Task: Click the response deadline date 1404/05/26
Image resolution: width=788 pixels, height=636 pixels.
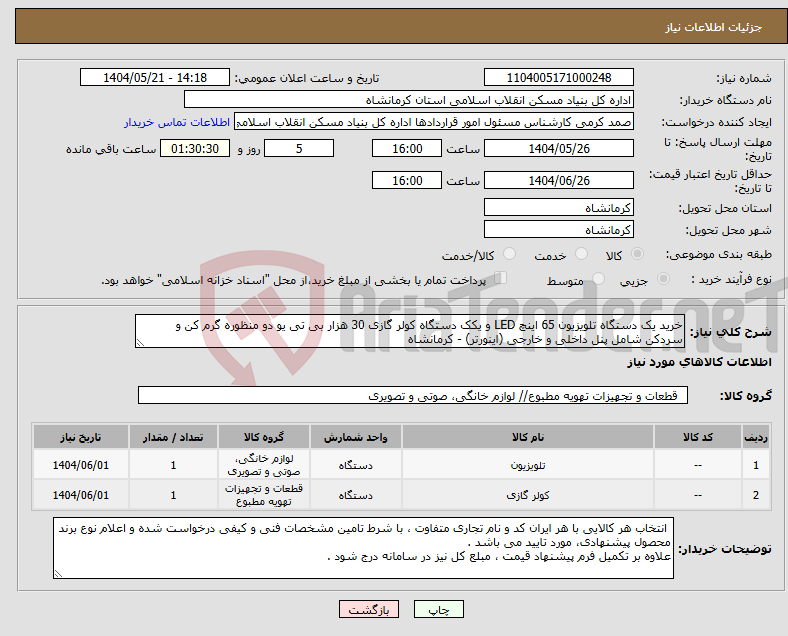Action: click(559, 149)
